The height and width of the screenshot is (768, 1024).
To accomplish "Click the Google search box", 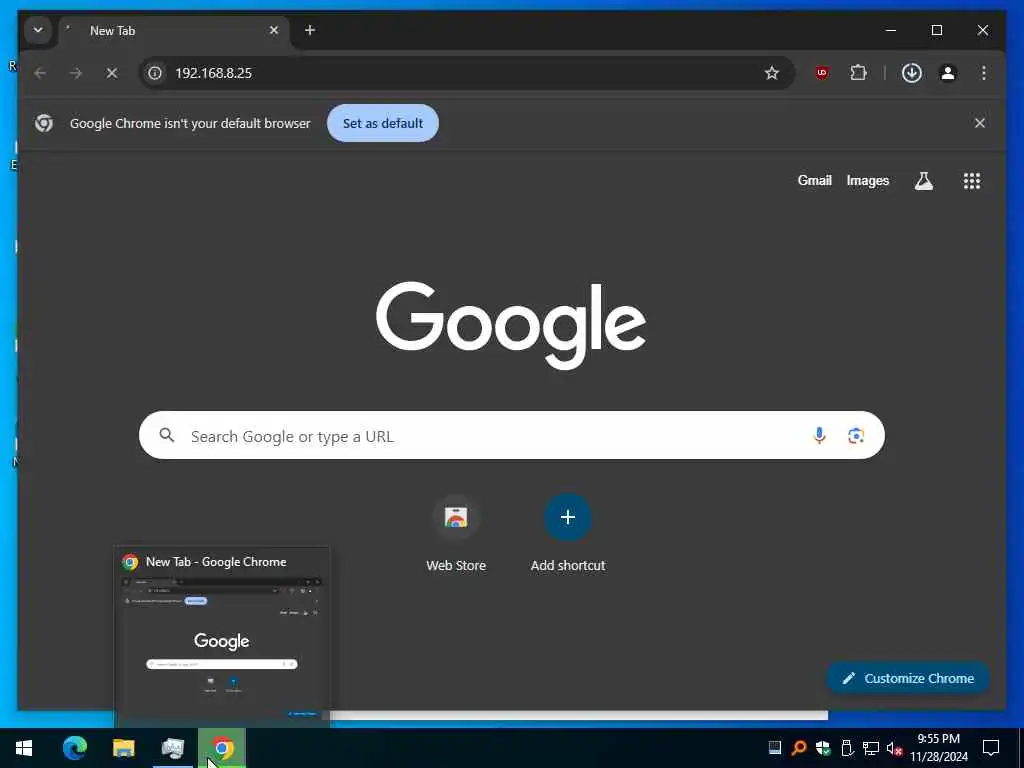I will tap(511, 436).
